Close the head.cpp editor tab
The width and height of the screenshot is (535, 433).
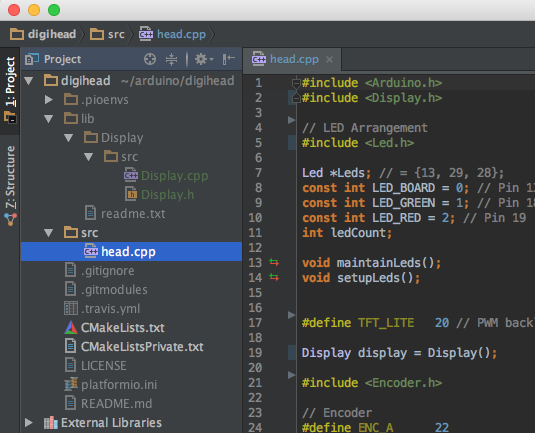329,59
